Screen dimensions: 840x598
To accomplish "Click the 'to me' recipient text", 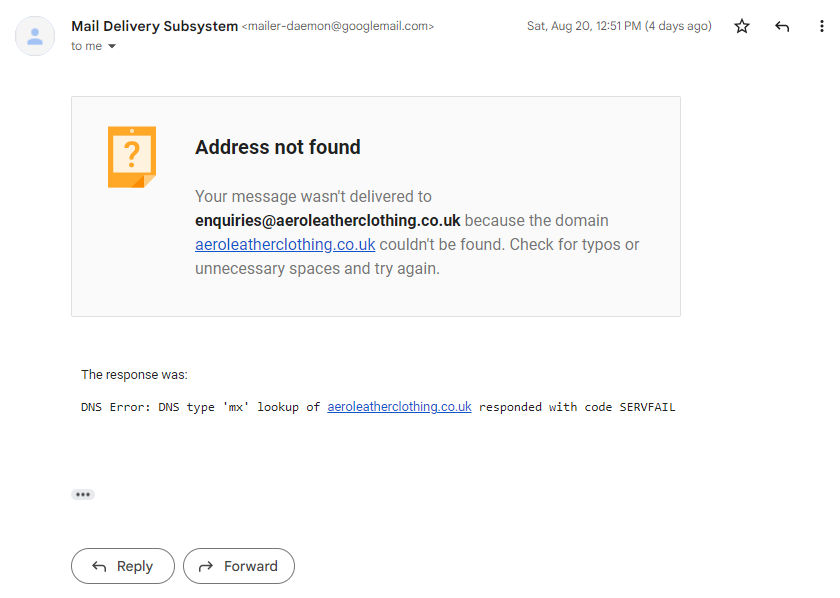I will pos(86,46).
